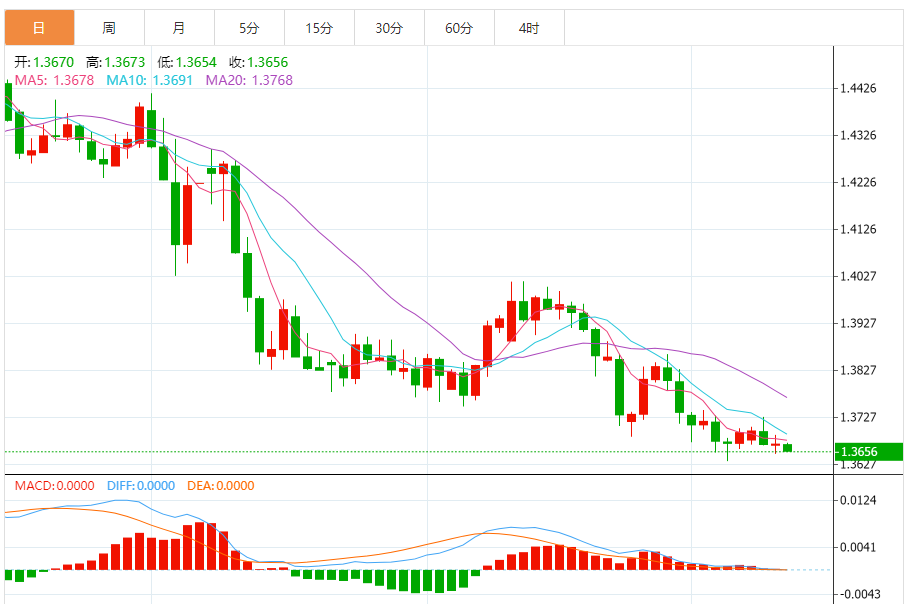Open the 5分 interval tab

(x=249, y=28)
